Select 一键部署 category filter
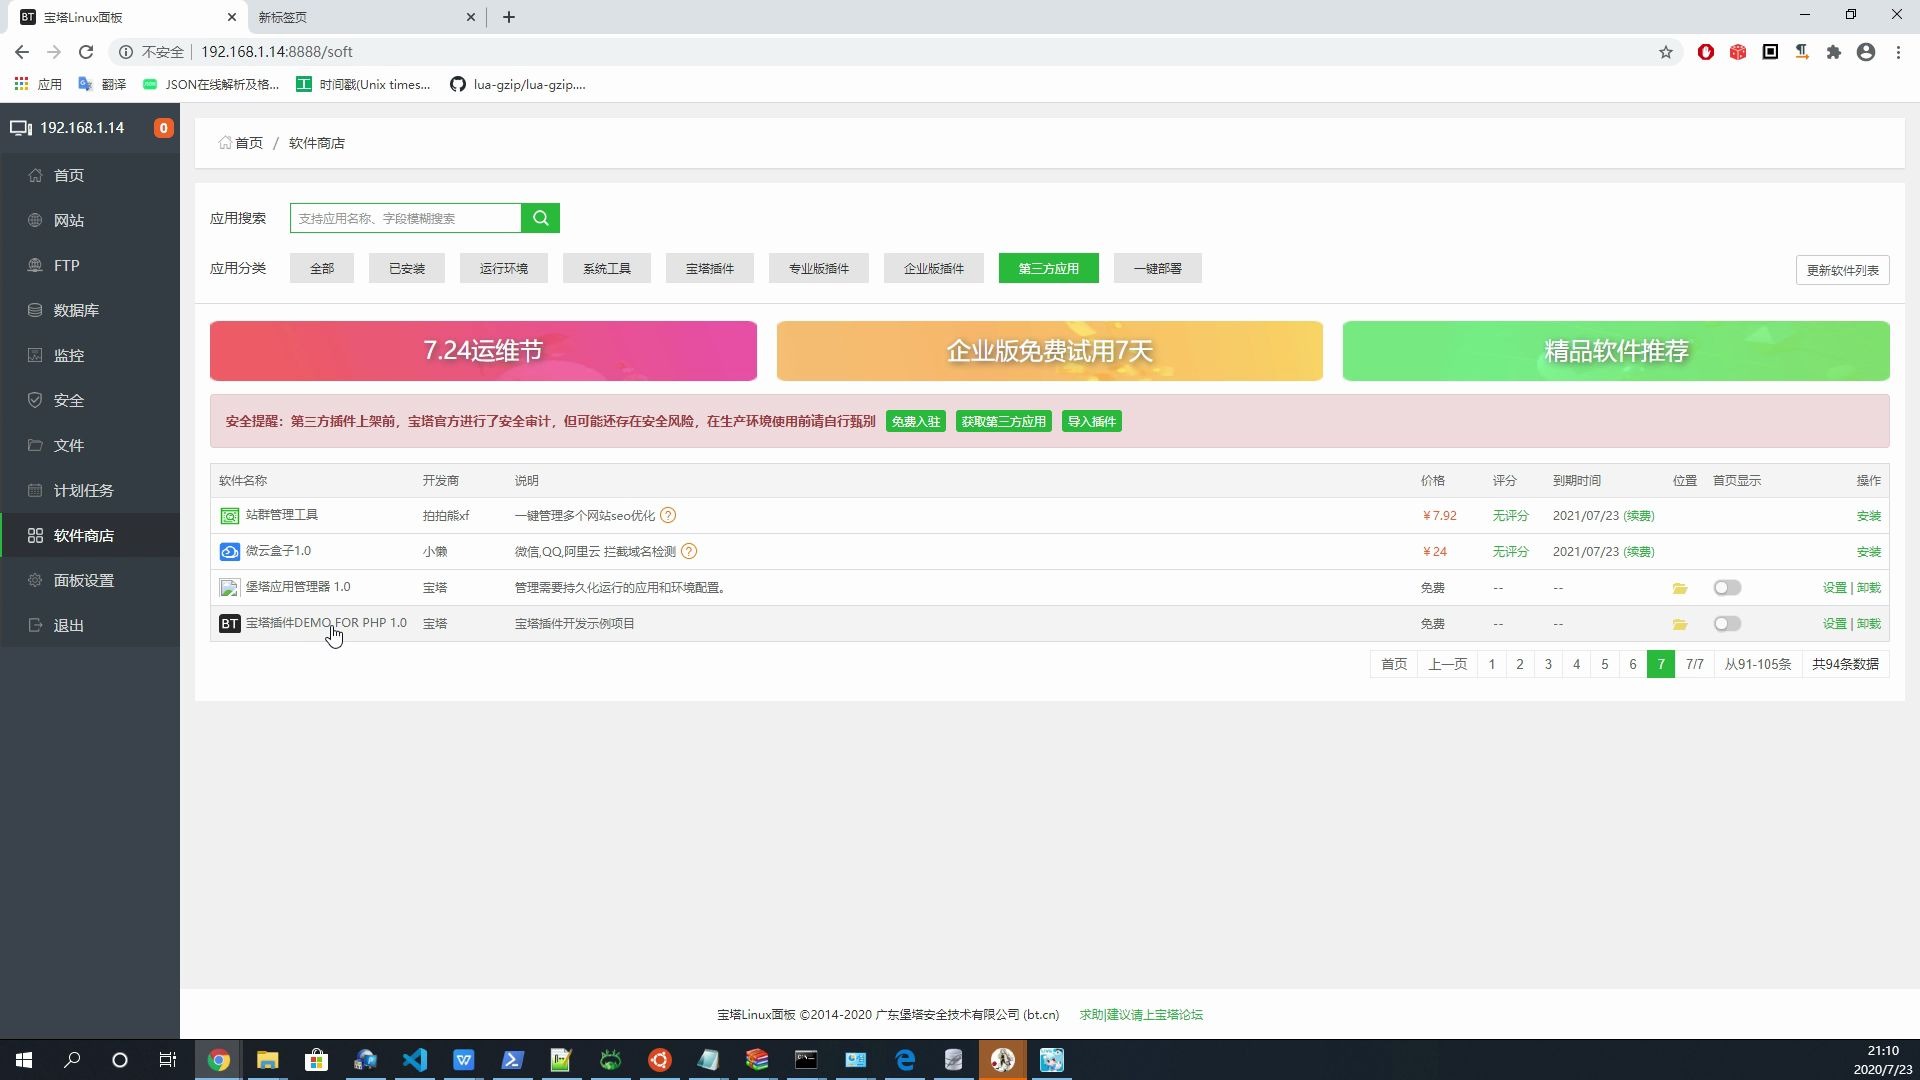Viewport: 1920px width, 1080px height. pos(1158,268)
